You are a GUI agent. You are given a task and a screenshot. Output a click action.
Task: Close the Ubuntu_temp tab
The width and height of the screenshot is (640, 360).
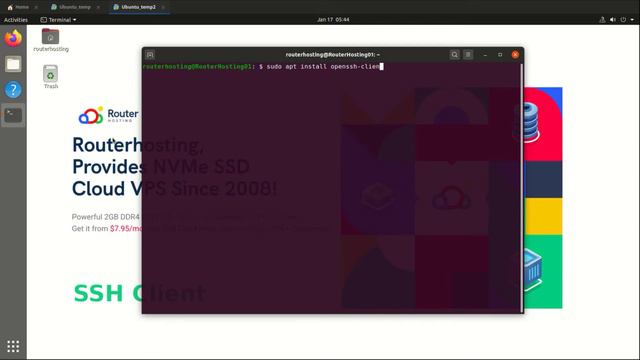(x=98, y=7)
